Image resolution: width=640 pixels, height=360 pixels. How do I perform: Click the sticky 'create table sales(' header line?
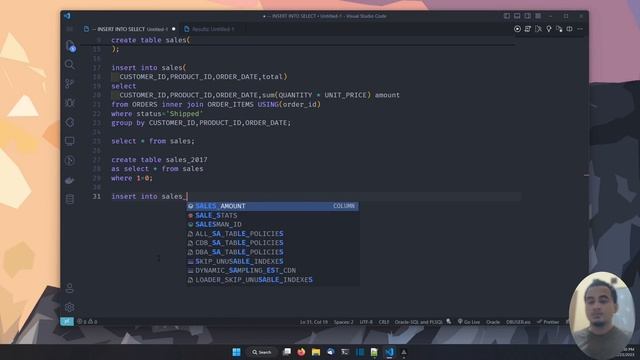click(x=151, y=40)
